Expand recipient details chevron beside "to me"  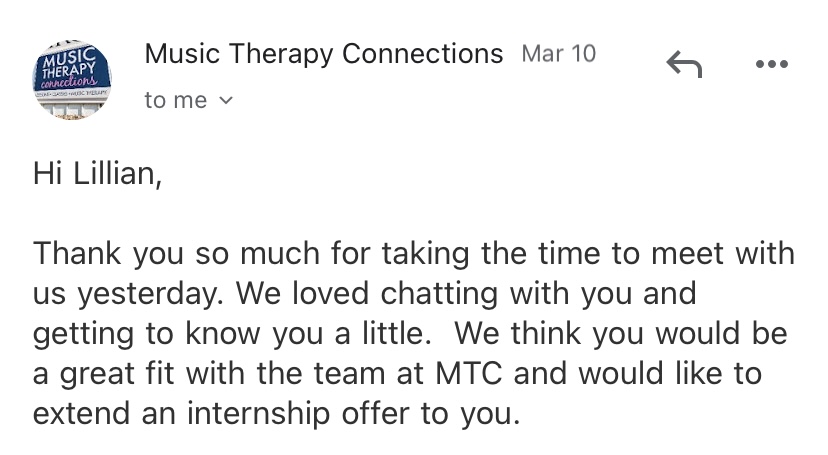click(x=225, y=100)
